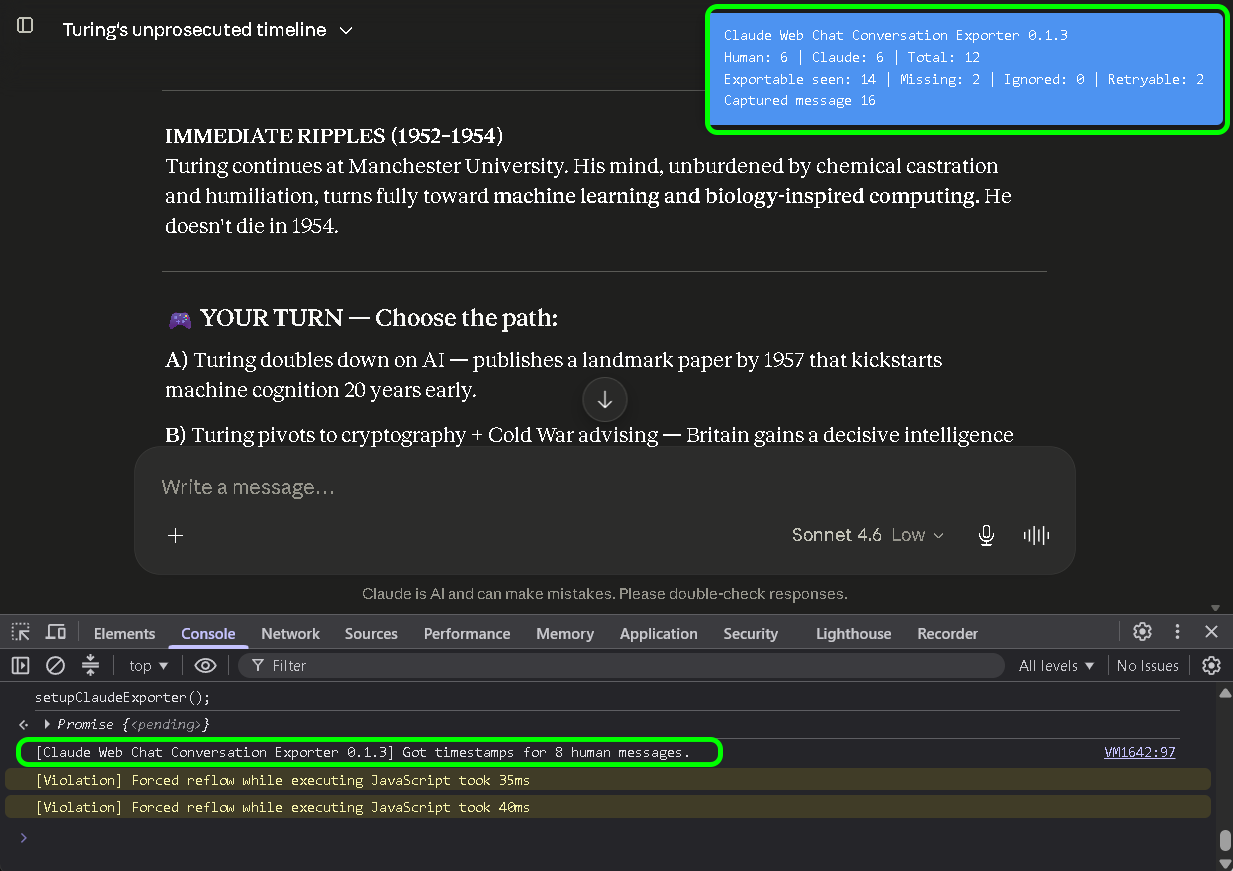Screen dimensions: 1233x871
Task: Open the Recorder tab
Action: (x=947, y=633)
